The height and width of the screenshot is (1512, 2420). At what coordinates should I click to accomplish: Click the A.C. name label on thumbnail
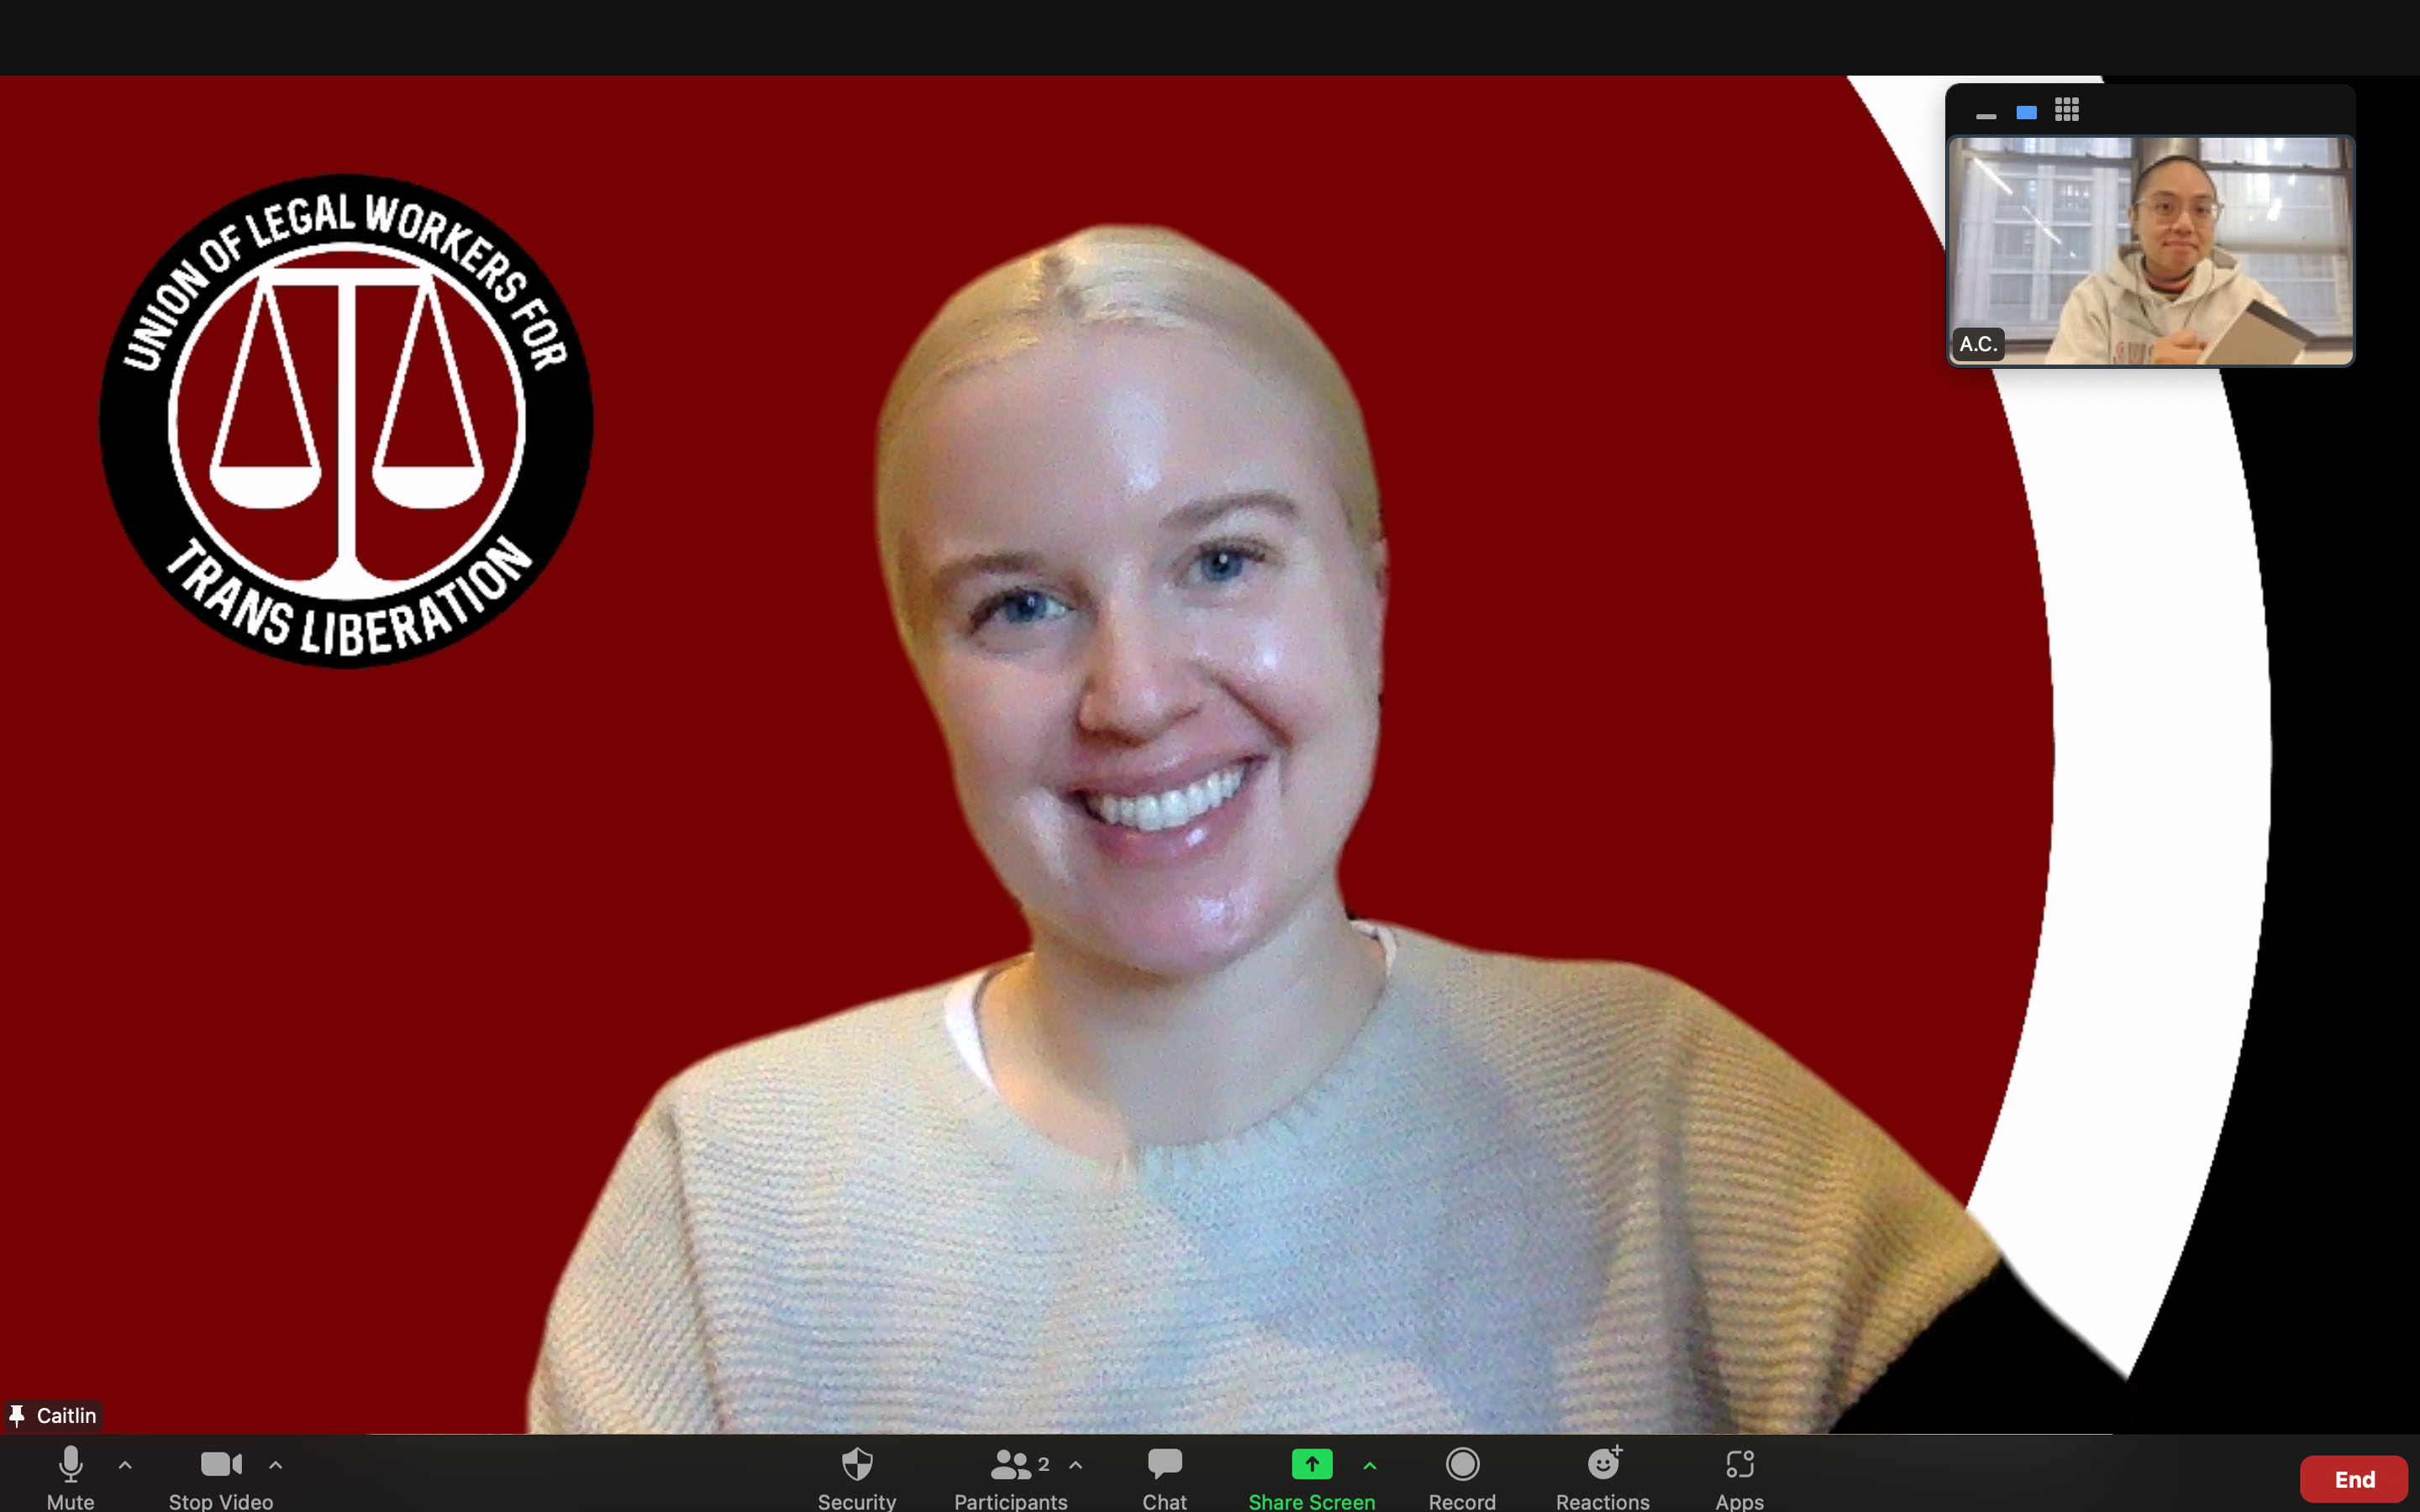pos(1978,344)
